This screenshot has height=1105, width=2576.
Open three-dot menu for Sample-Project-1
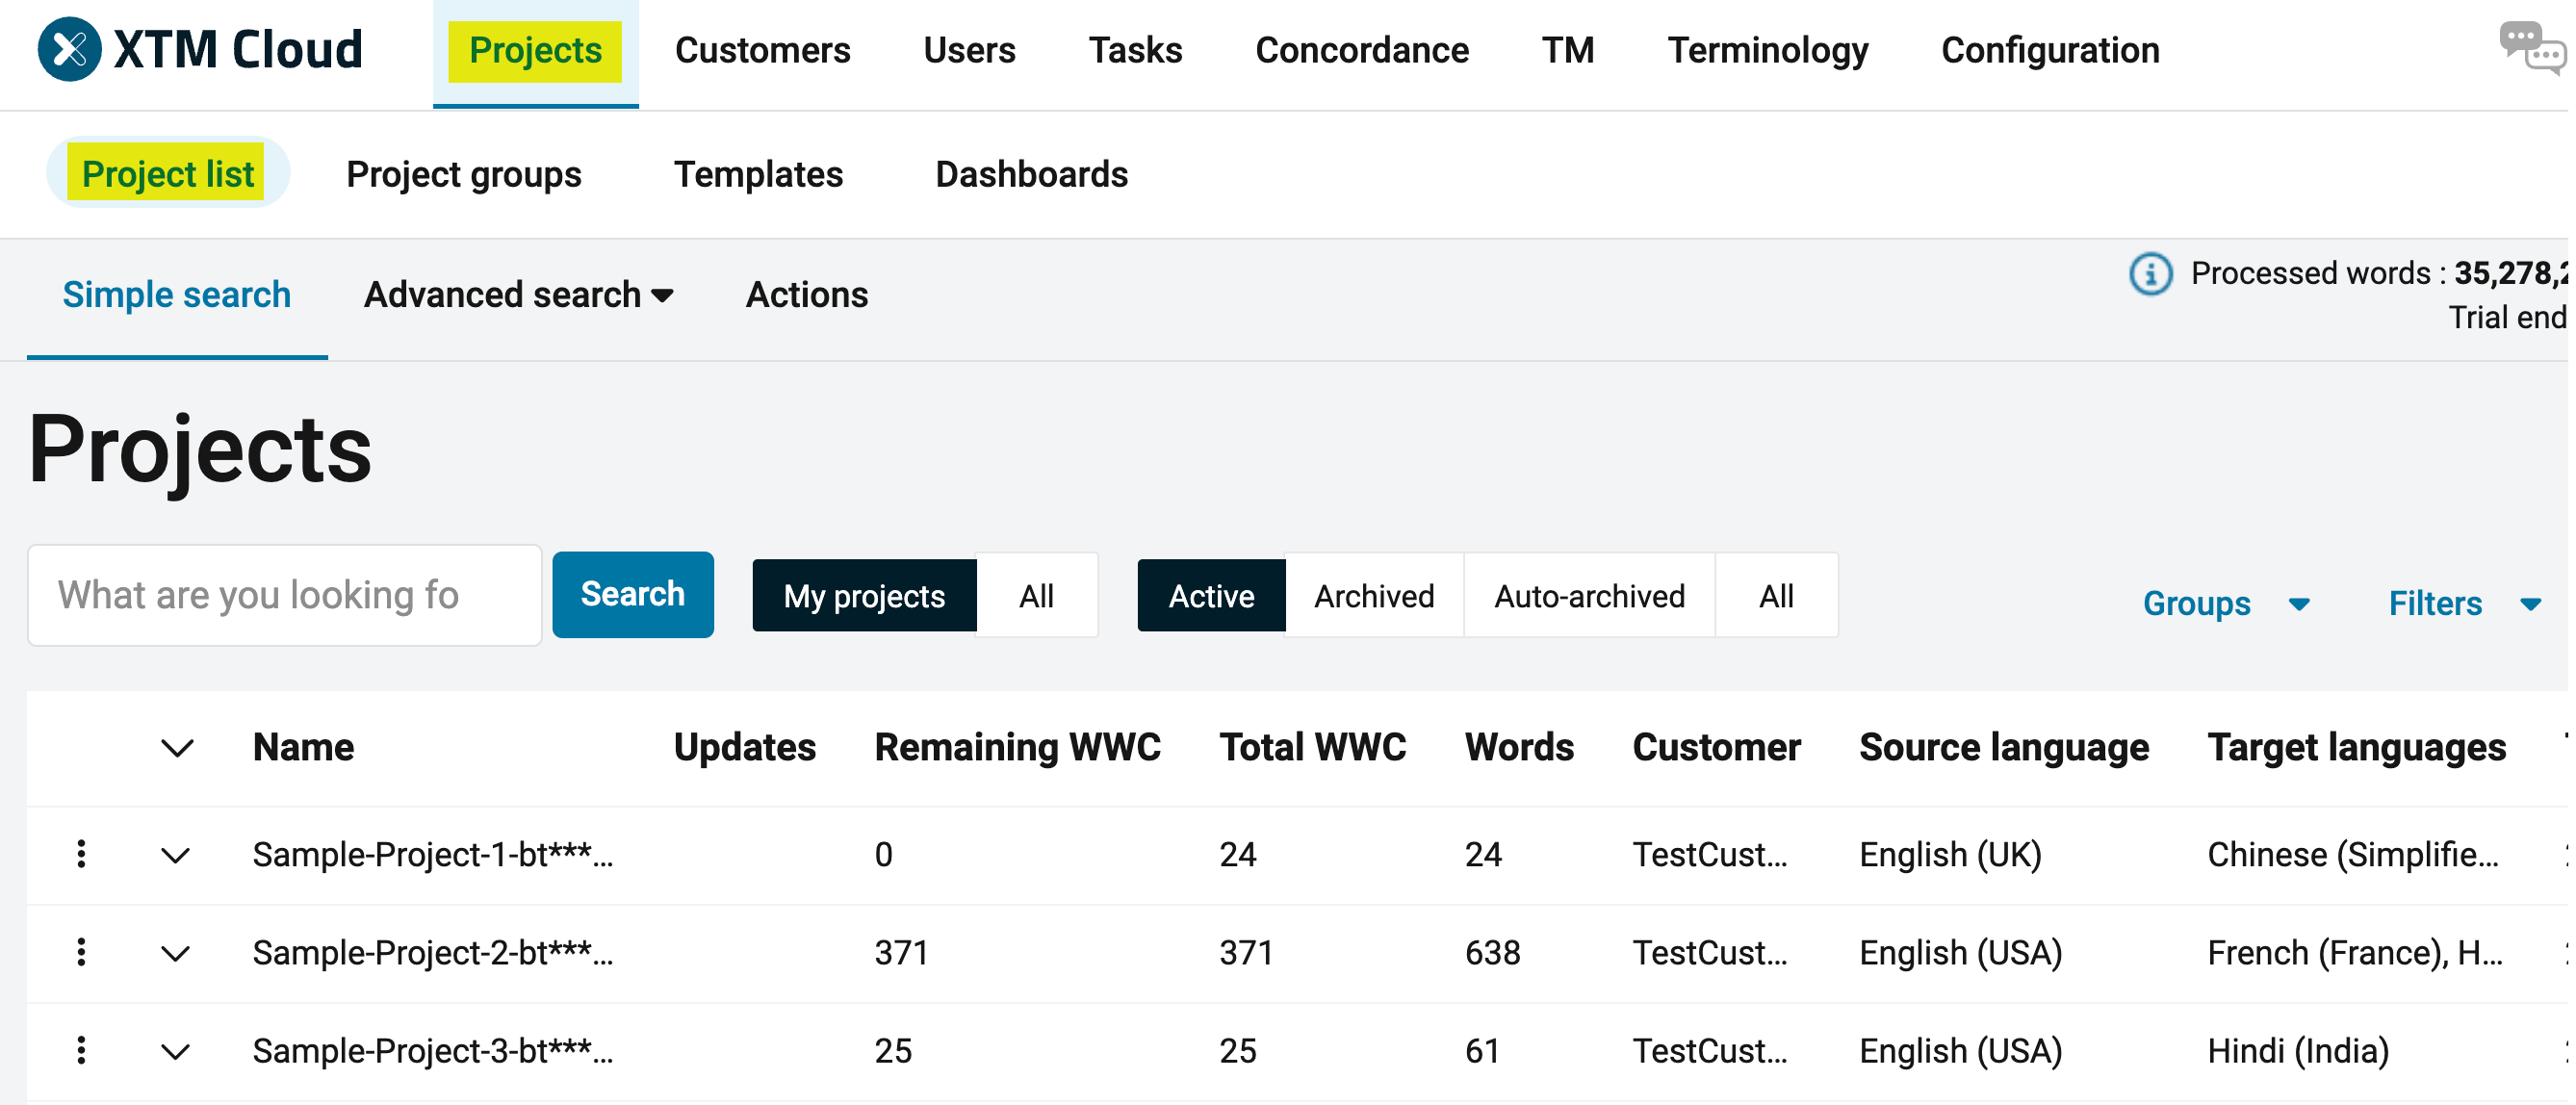click(x=81, y=854)
